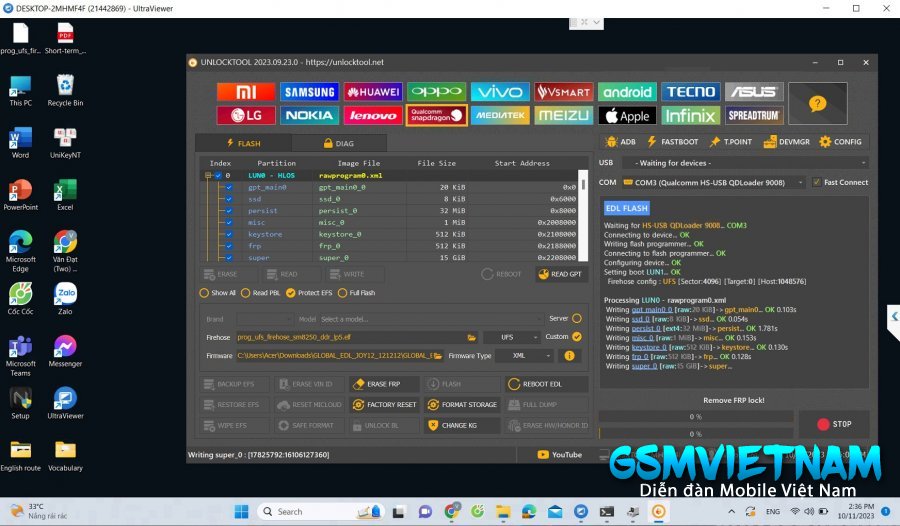Click the READ GPT button
This screenshot has width=900, height=526.
(560, 274)
